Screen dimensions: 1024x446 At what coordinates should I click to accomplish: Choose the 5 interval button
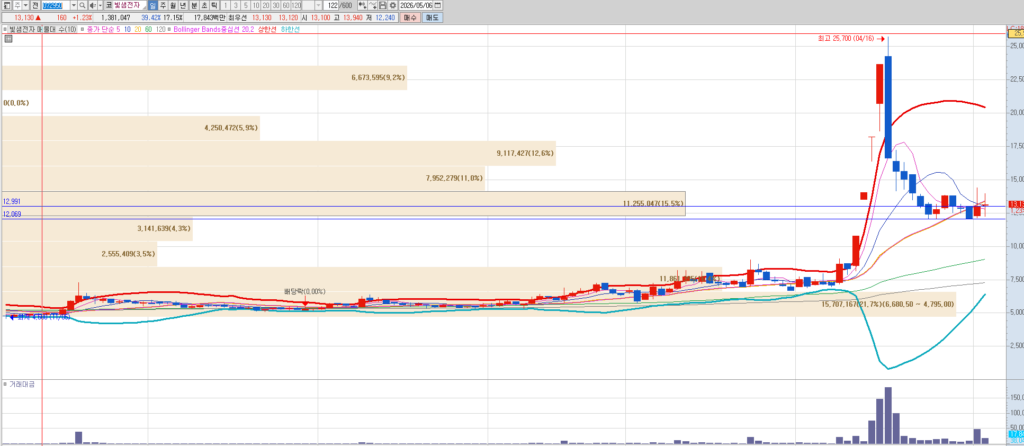(x=246, y=5)
